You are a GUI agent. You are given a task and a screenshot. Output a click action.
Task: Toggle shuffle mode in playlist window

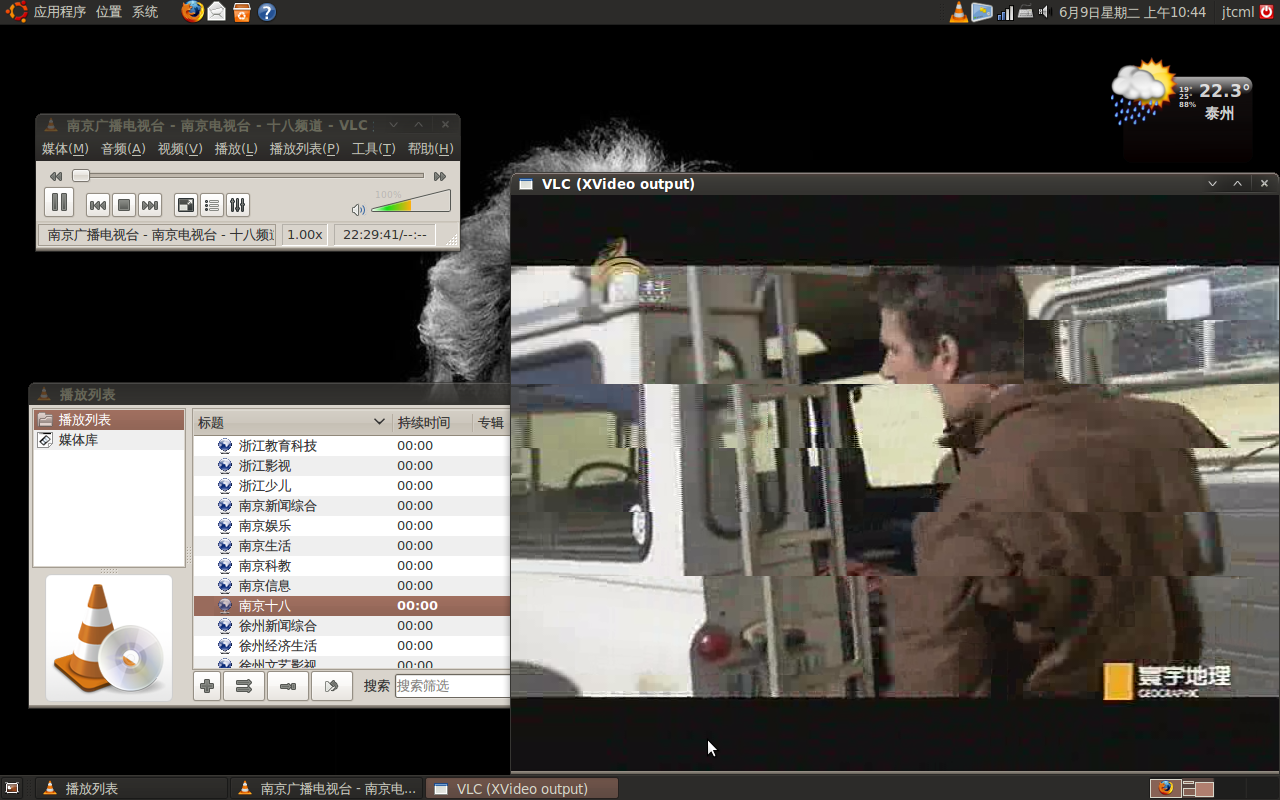coord(244,686)
